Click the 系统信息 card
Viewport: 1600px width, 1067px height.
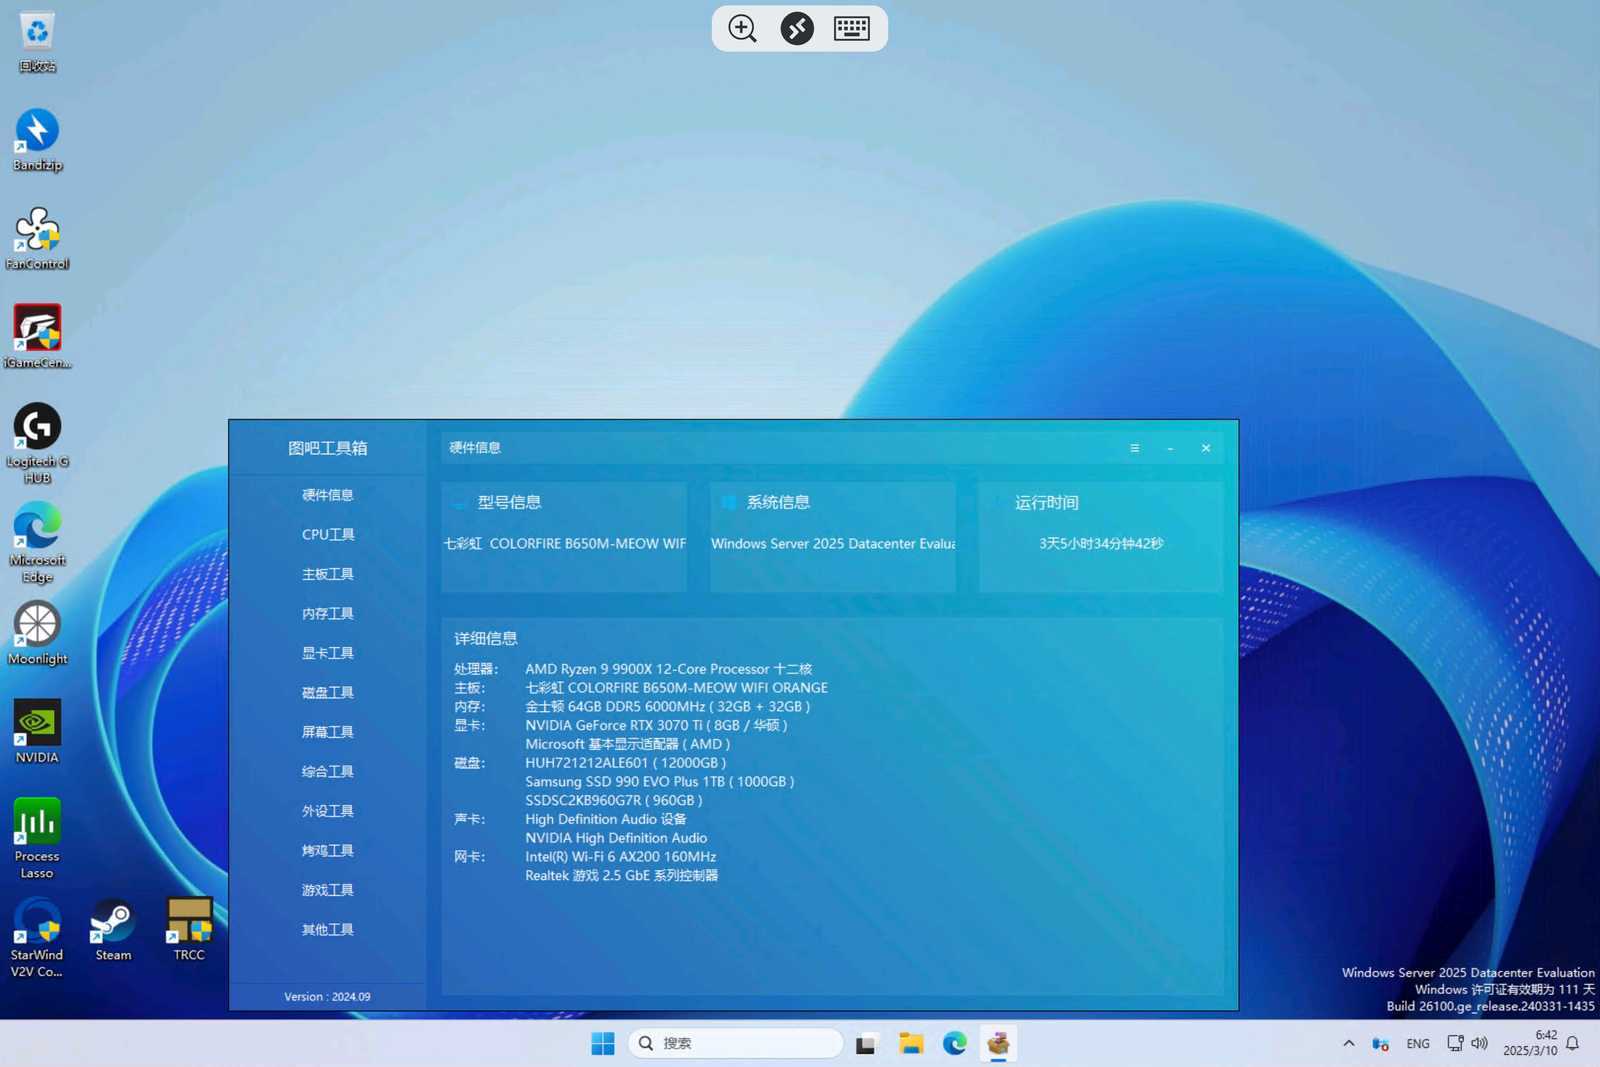pos(833,537)
